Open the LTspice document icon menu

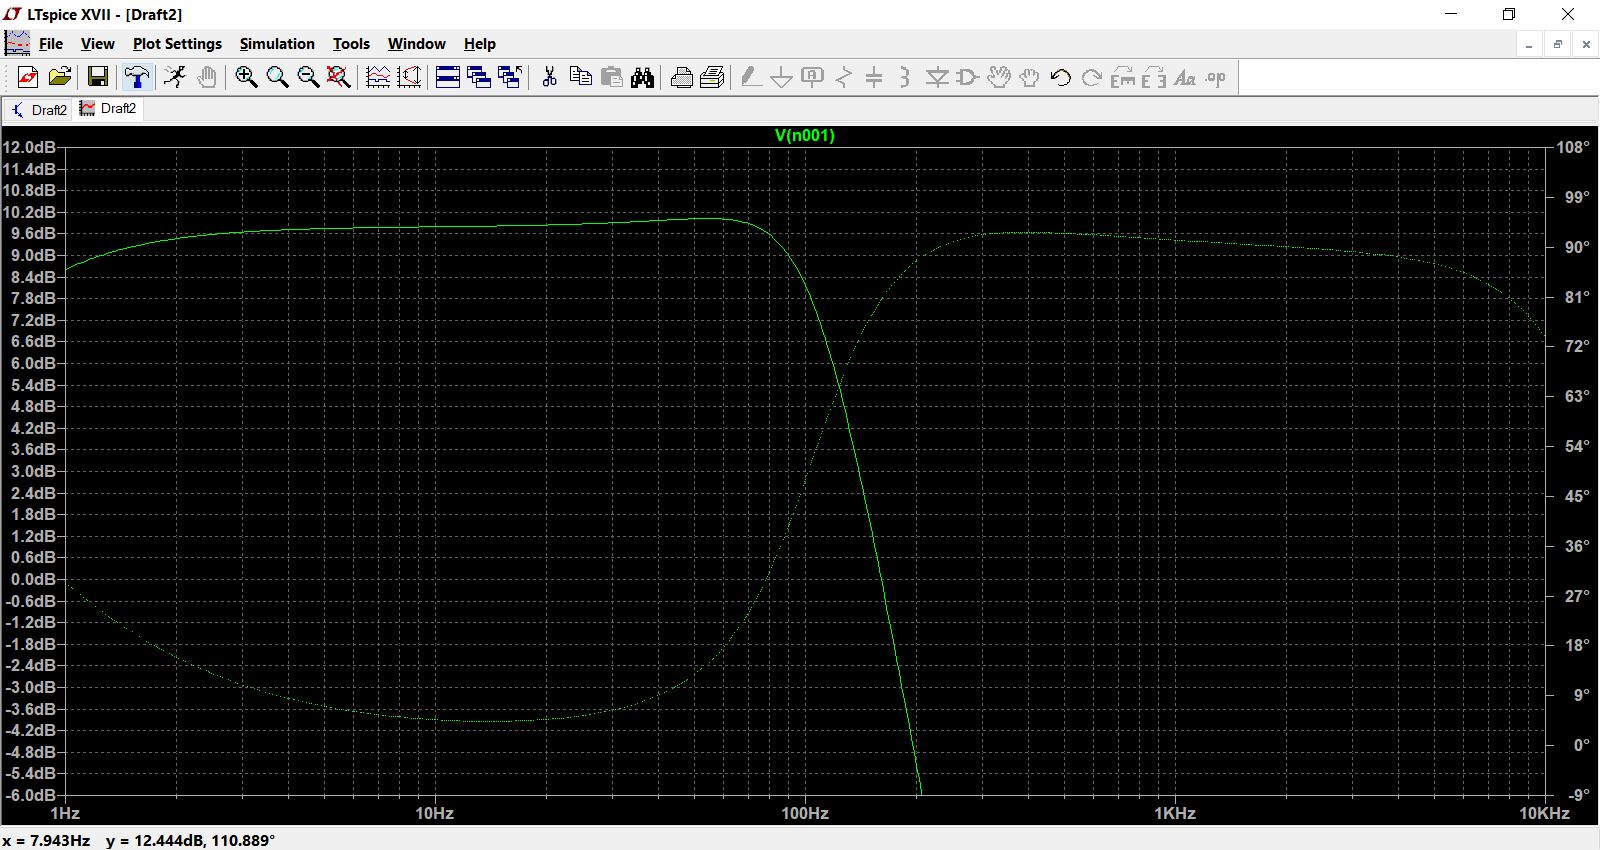17,44
